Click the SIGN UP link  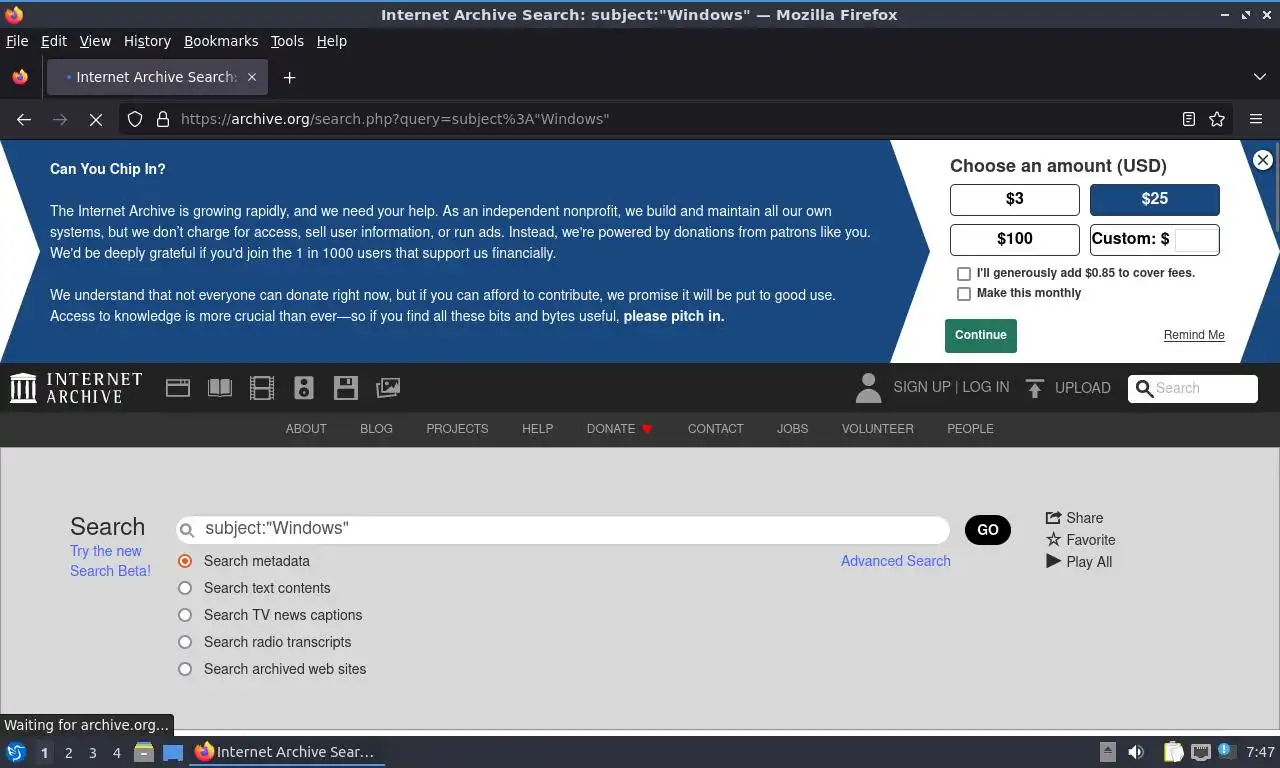922,387
